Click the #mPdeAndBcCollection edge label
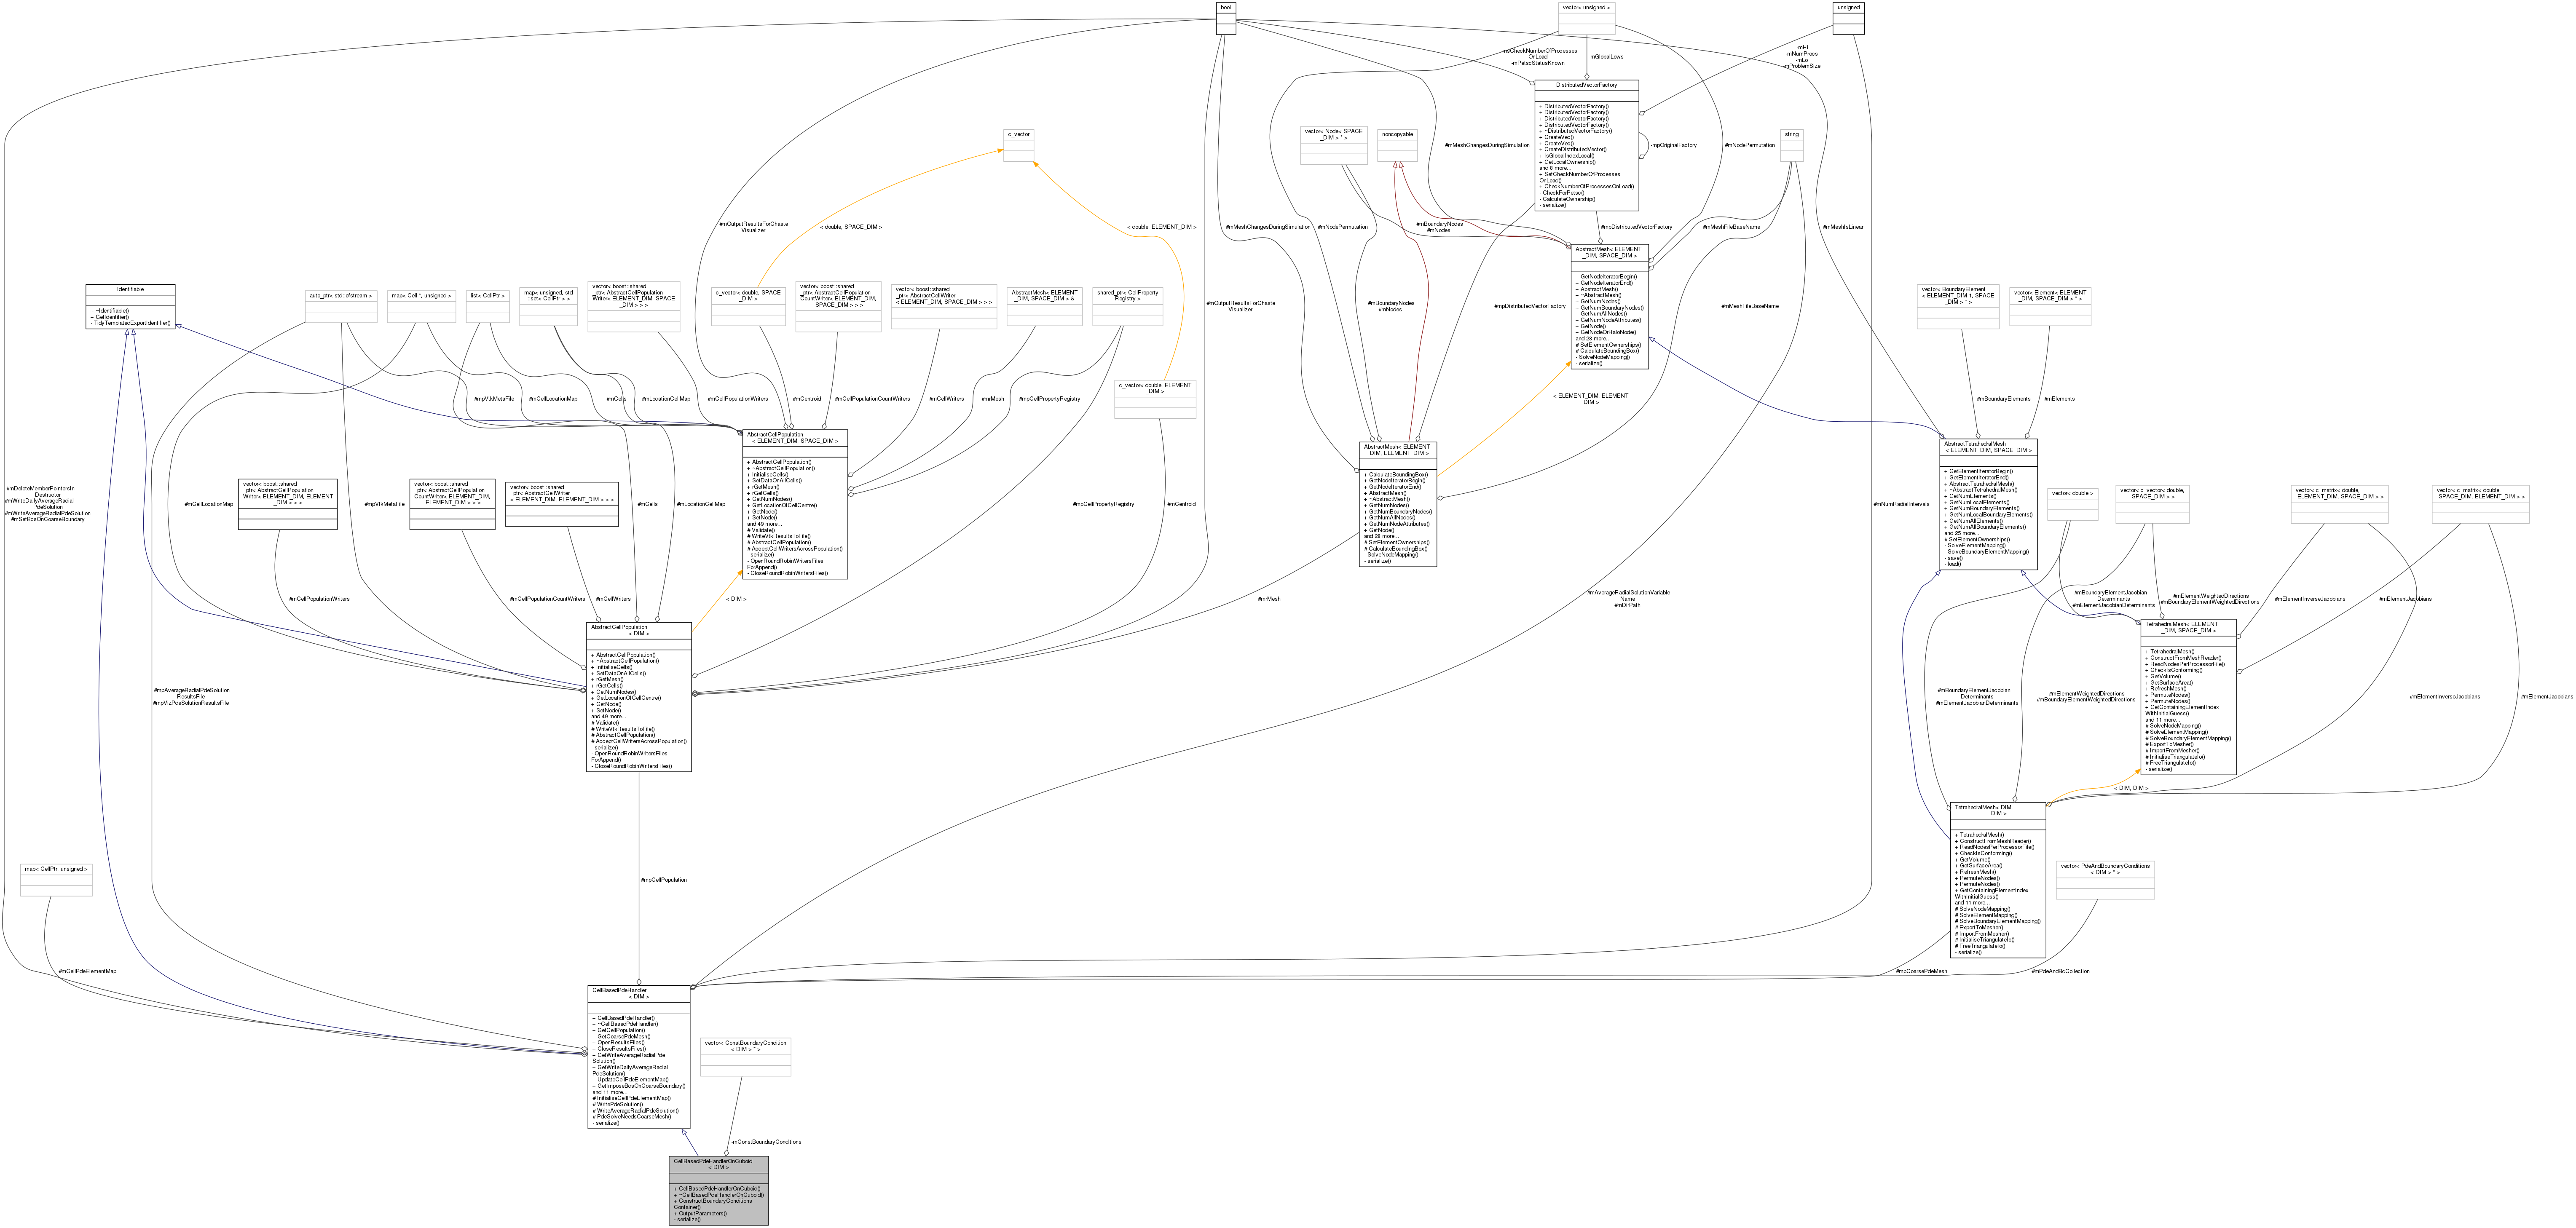2576x1228 pixels. pyautogui.click(x=2060, y=971)
